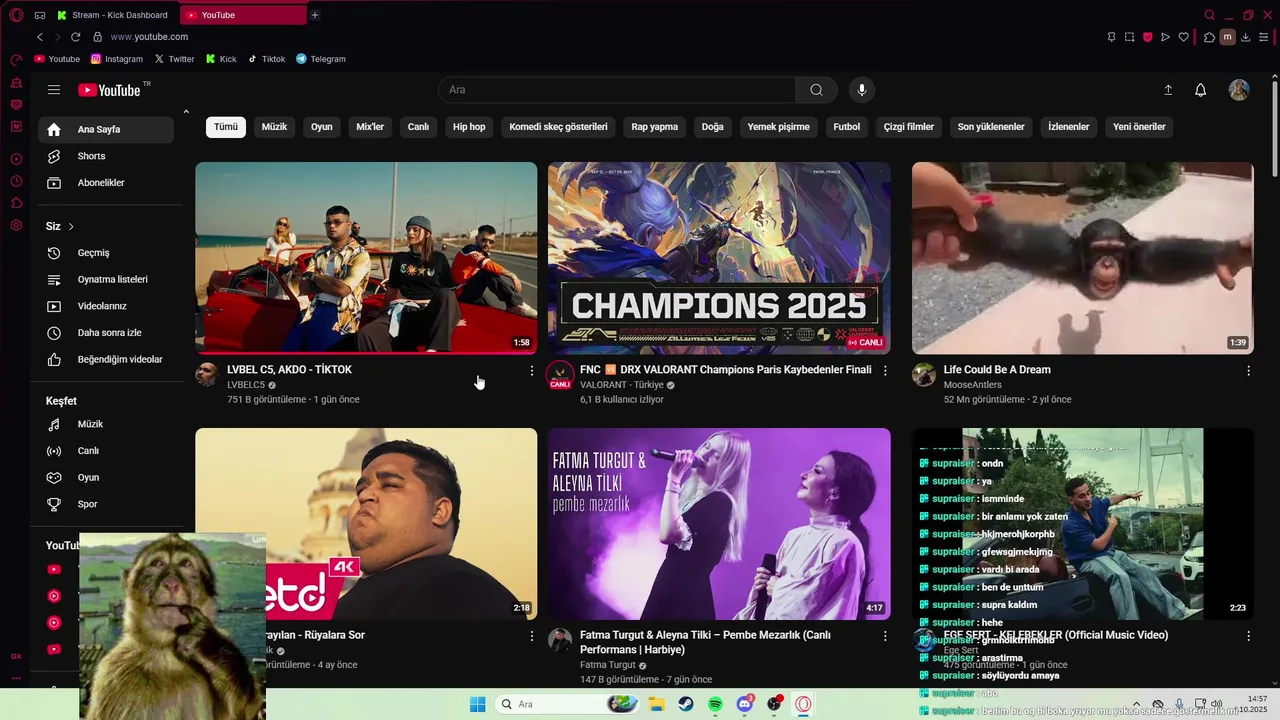
Task: Click the pin icon in address bar
Action: click(x=1111, y=37)
